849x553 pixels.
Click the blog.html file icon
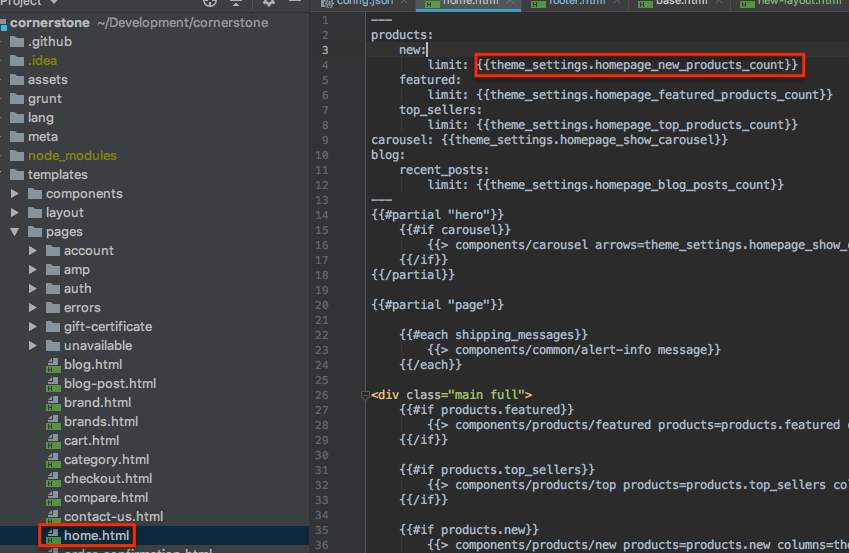(52, 365)
